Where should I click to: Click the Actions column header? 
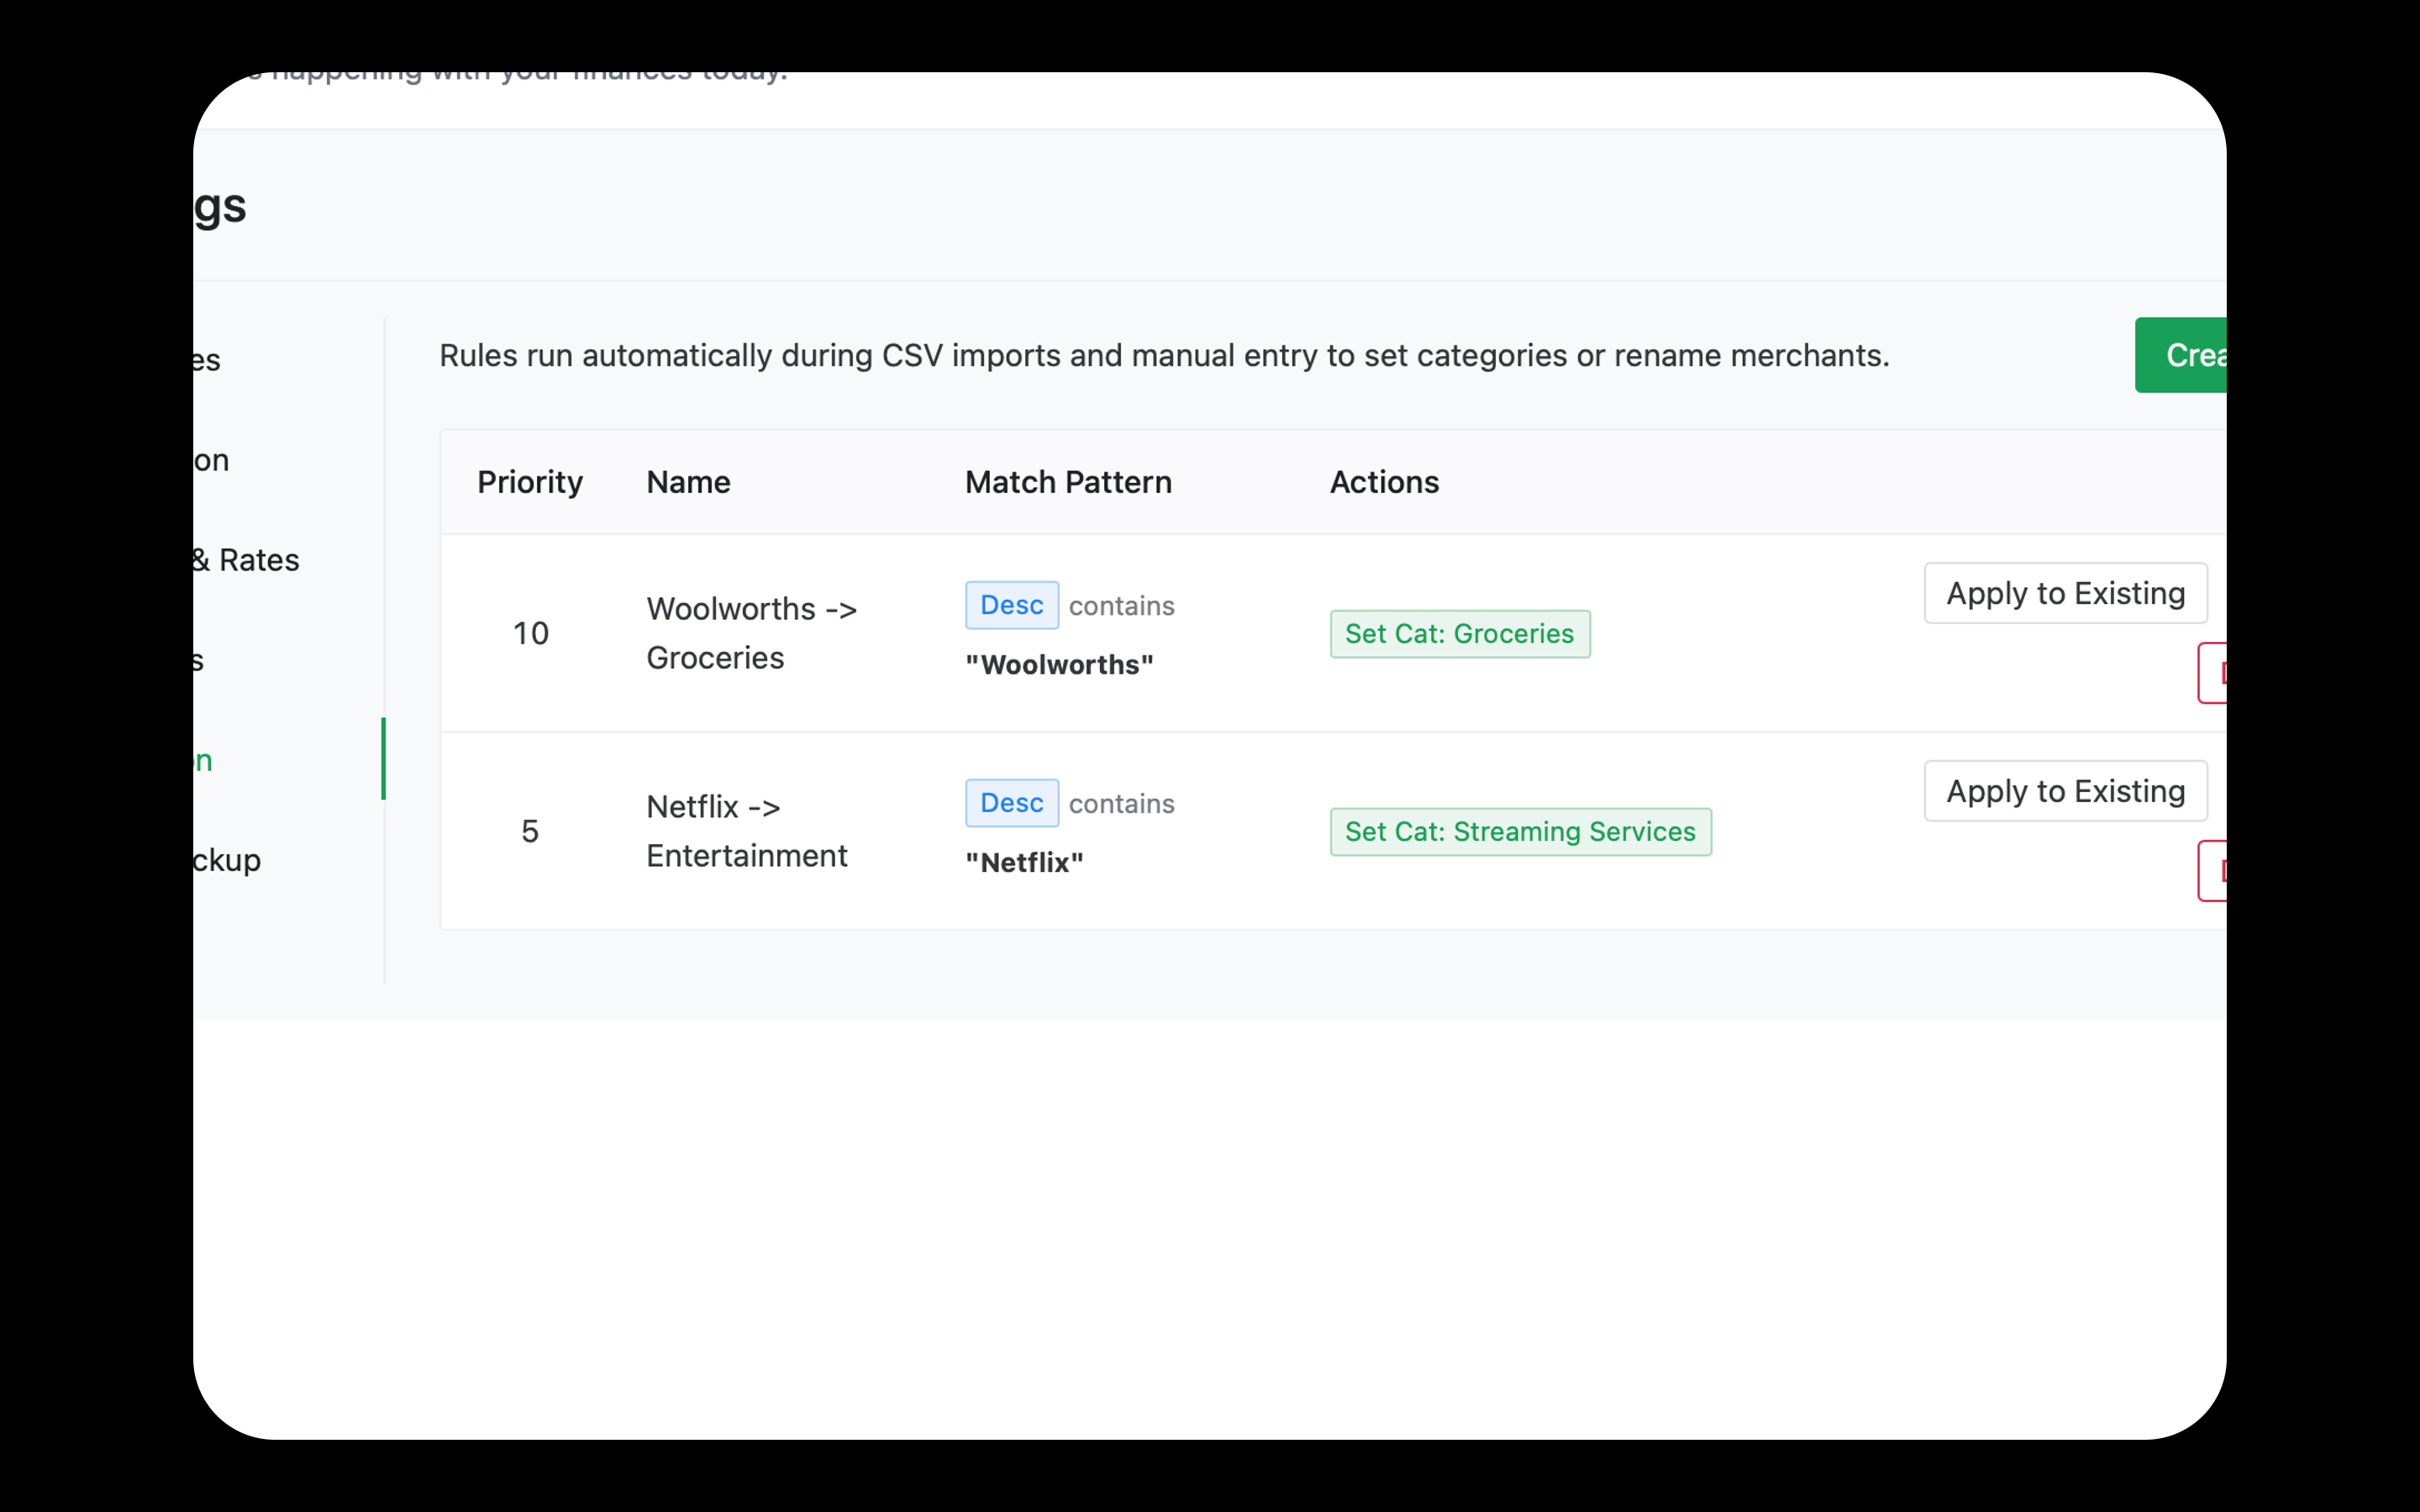(1384, 482)
